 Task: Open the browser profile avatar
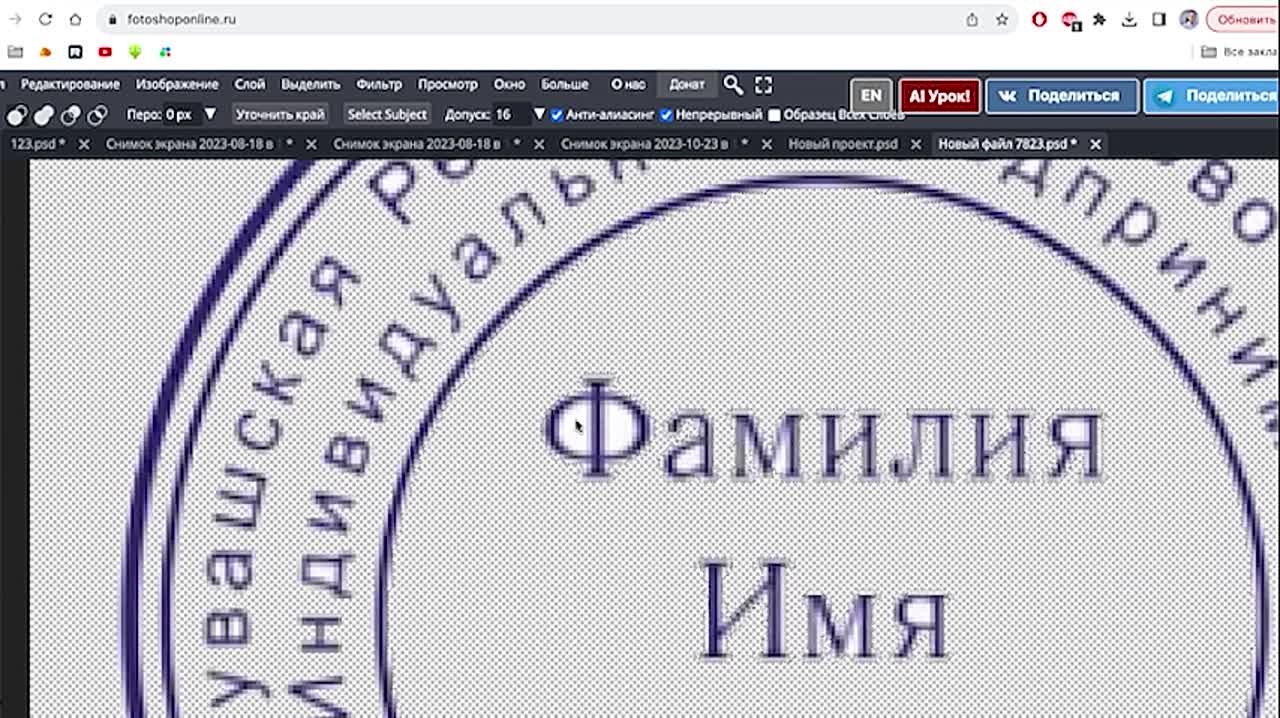tap(1189, 19)
